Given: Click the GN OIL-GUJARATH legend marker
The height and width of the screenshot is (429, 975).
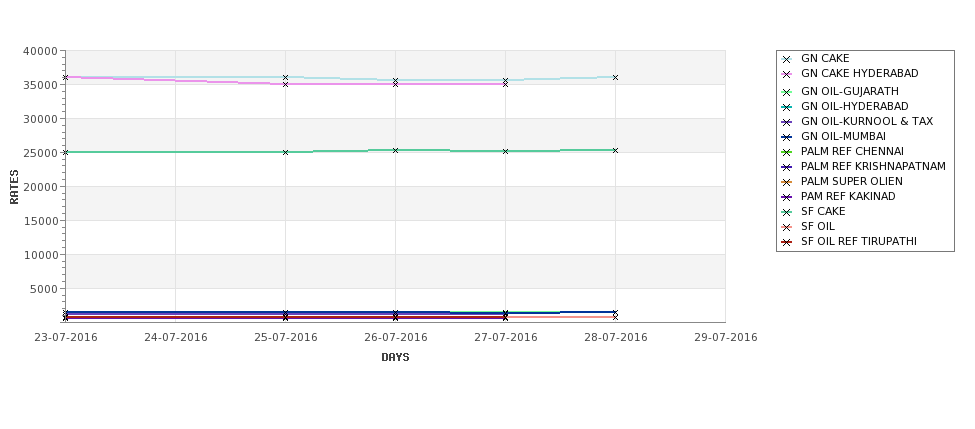Looking at the screenshot, I should tap(787, 92).
